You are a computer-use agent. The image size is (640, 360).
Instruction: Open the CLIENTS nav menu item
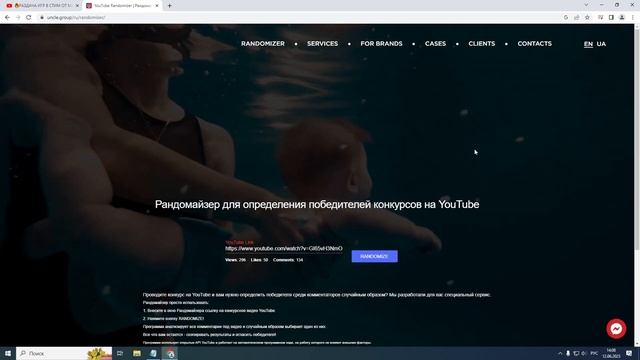click(482, 44)
